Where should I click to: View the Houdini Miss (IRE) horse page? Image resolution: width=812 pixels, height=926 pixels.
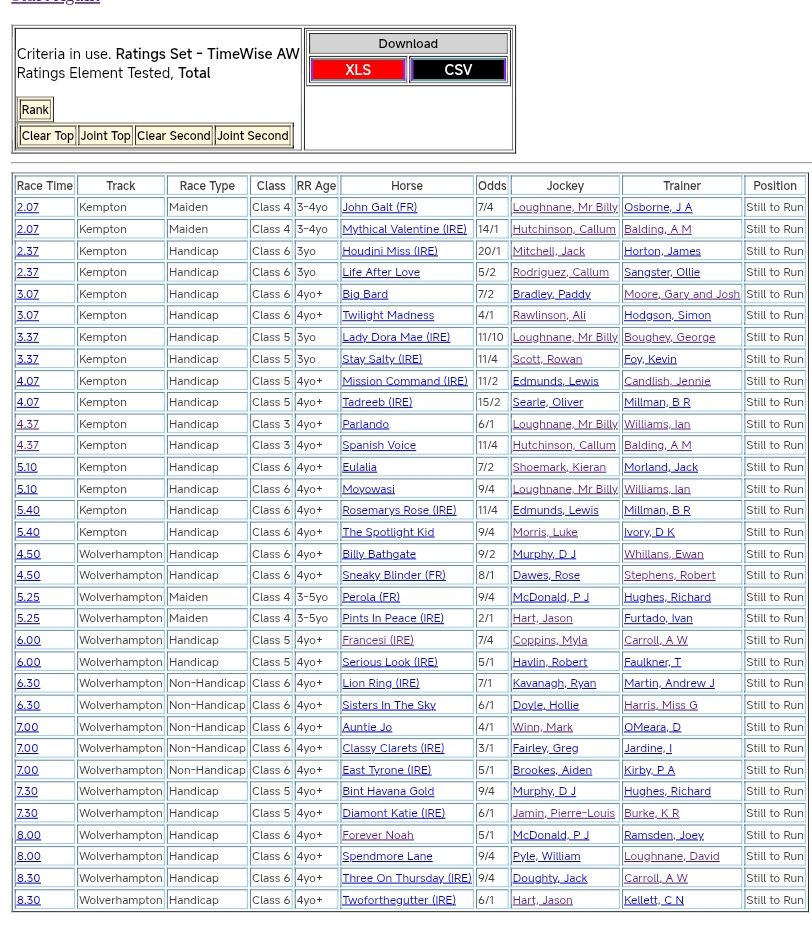pyautogui.click(x=389, y=251)
